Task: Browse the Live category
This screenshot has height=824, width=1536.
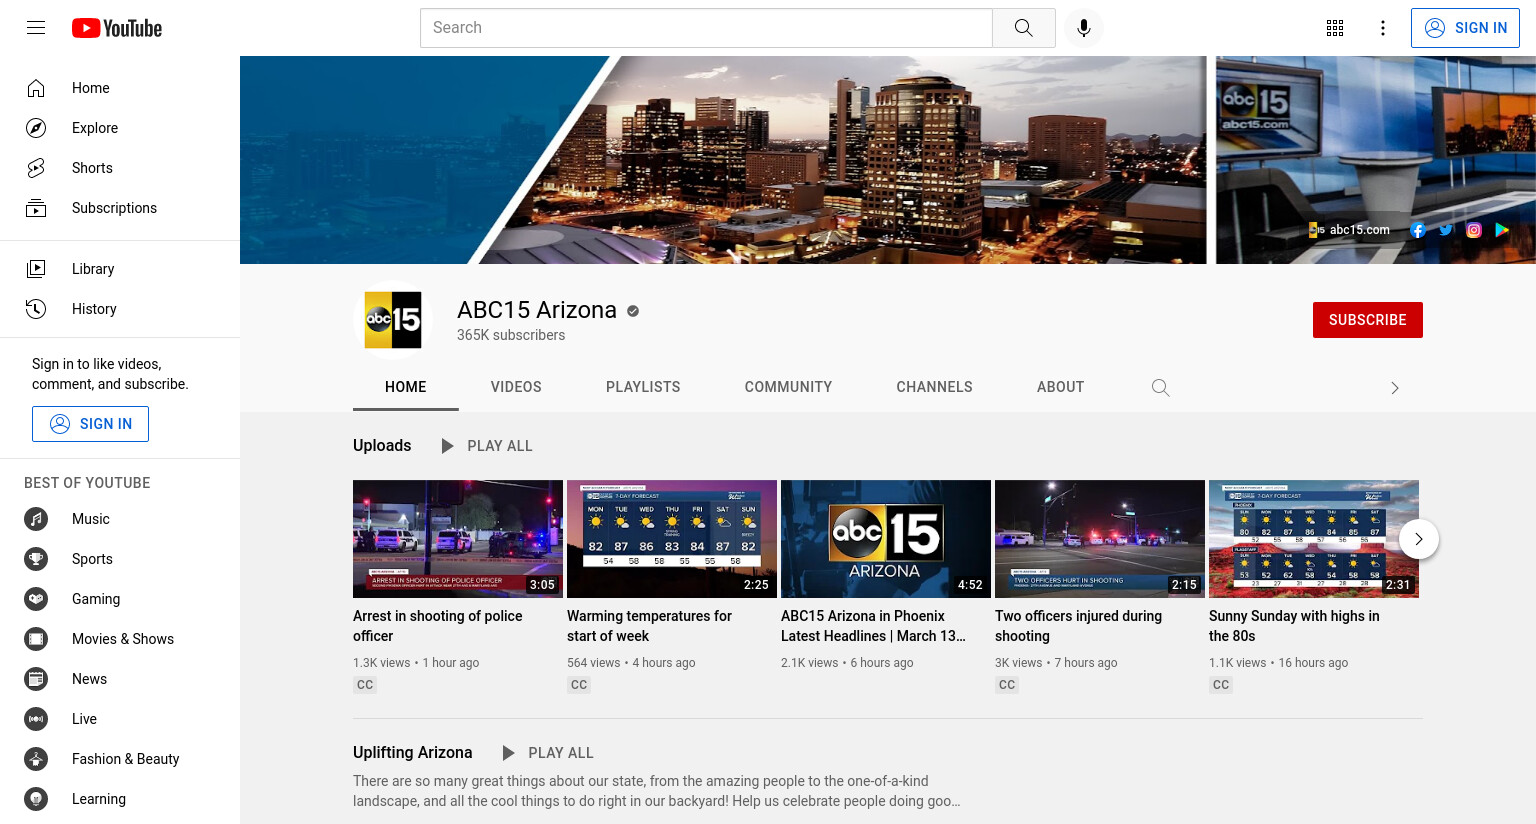Action: 120,719
